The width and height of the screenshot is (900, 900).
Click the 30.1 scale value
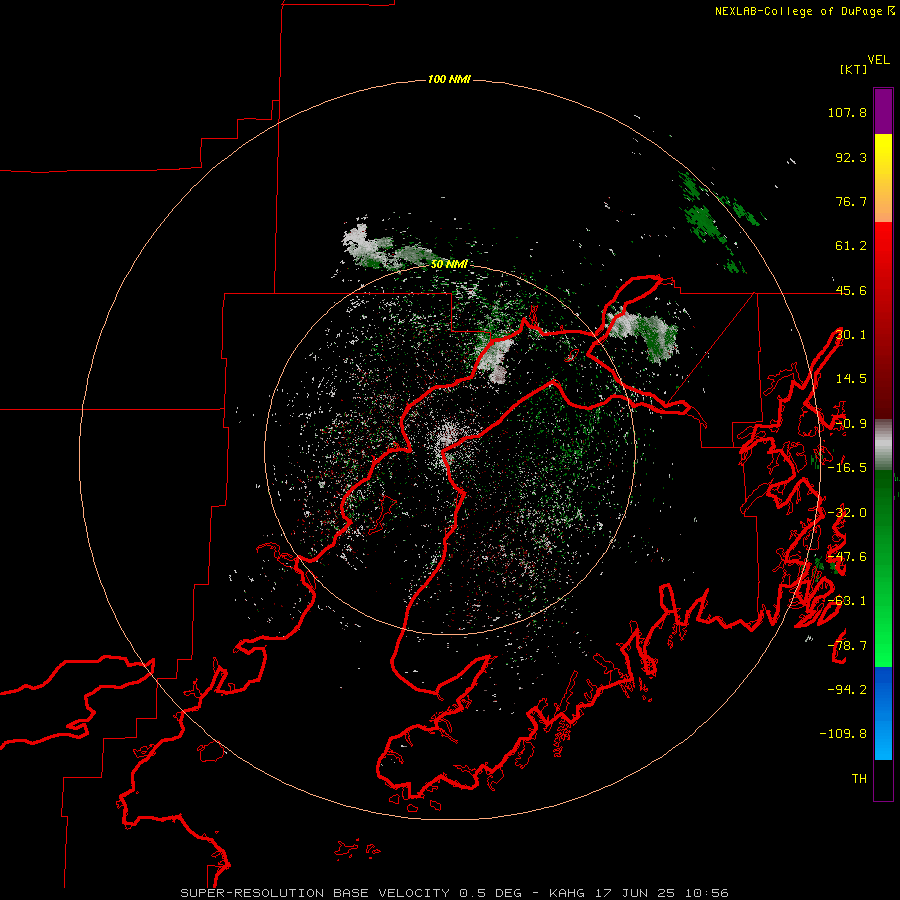click(x=851, y=335)
